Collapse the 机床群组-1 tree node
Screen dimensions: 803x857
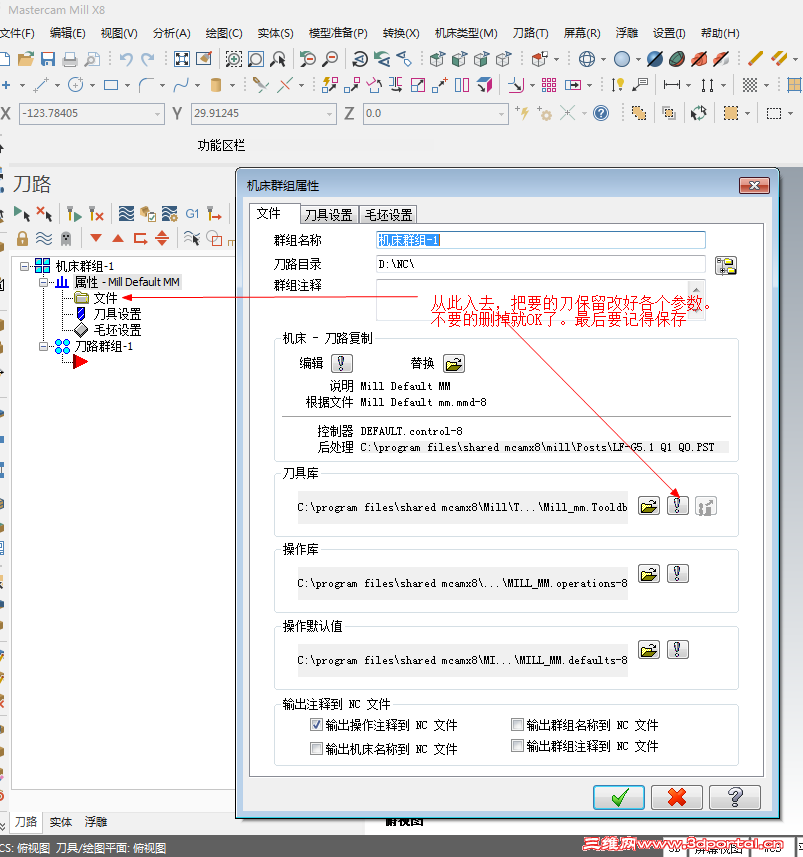25,266
